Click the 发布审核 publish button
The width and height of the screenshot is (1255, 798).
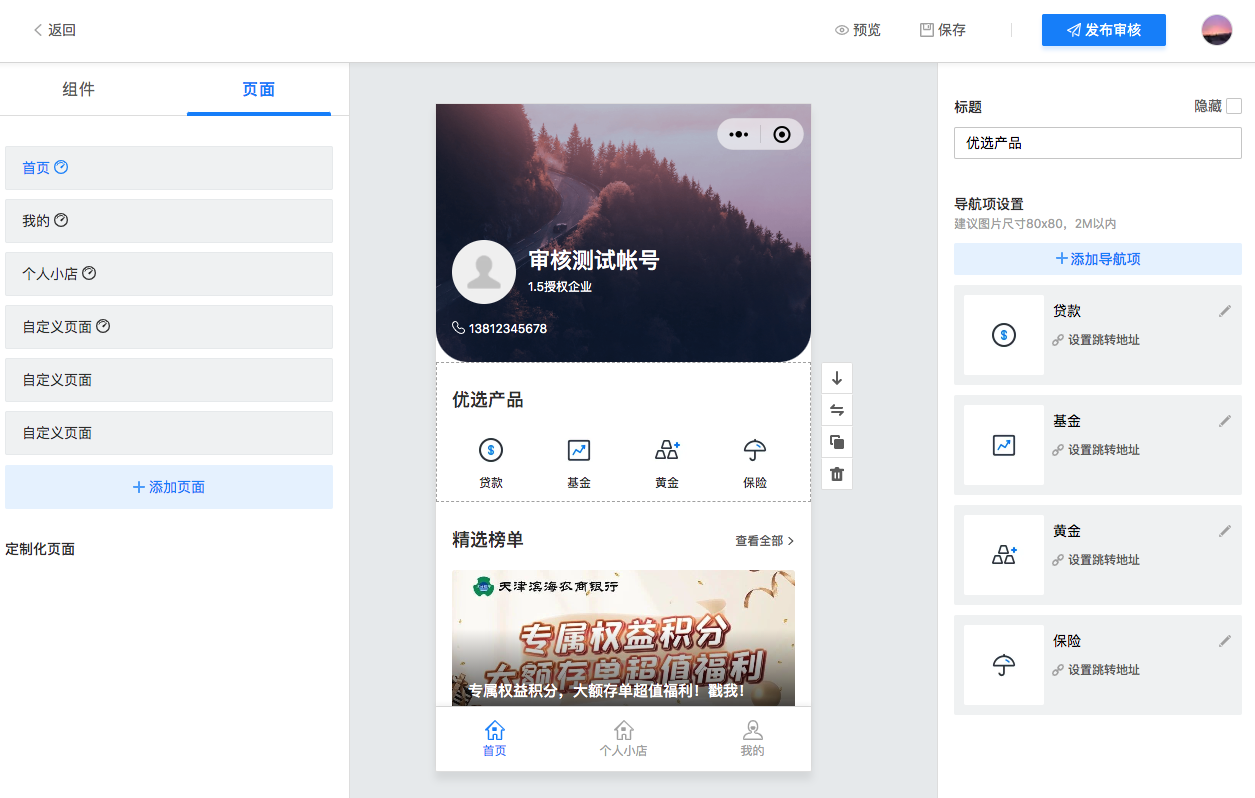(x=1104, y=30)
